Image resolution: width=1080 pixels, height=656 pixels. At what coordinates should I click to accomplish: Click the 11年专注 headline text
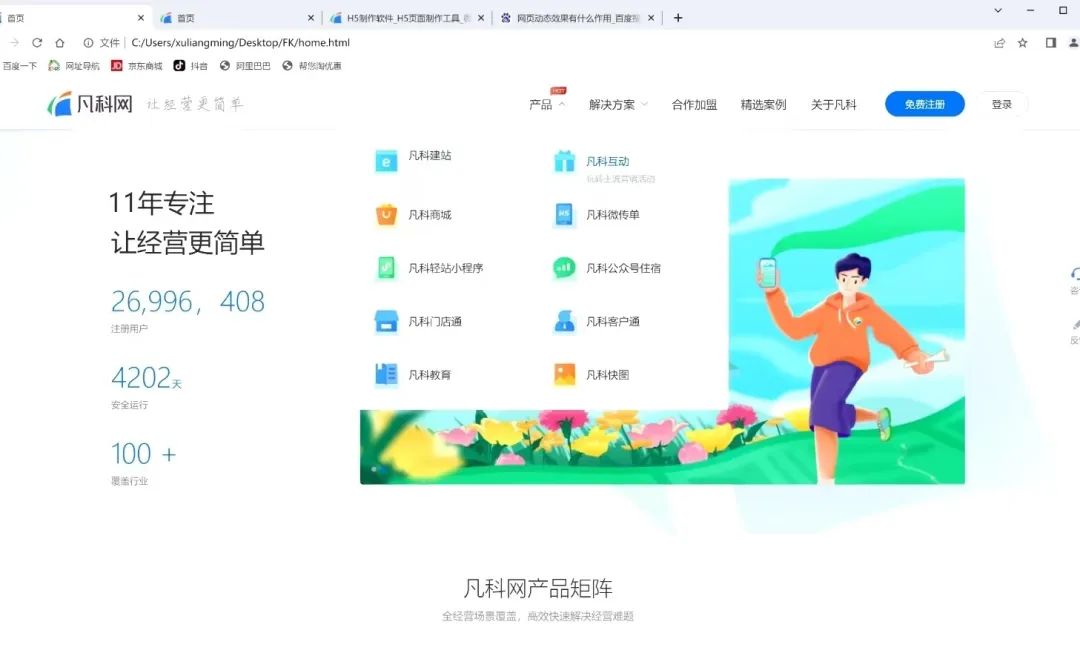point(161,203)
